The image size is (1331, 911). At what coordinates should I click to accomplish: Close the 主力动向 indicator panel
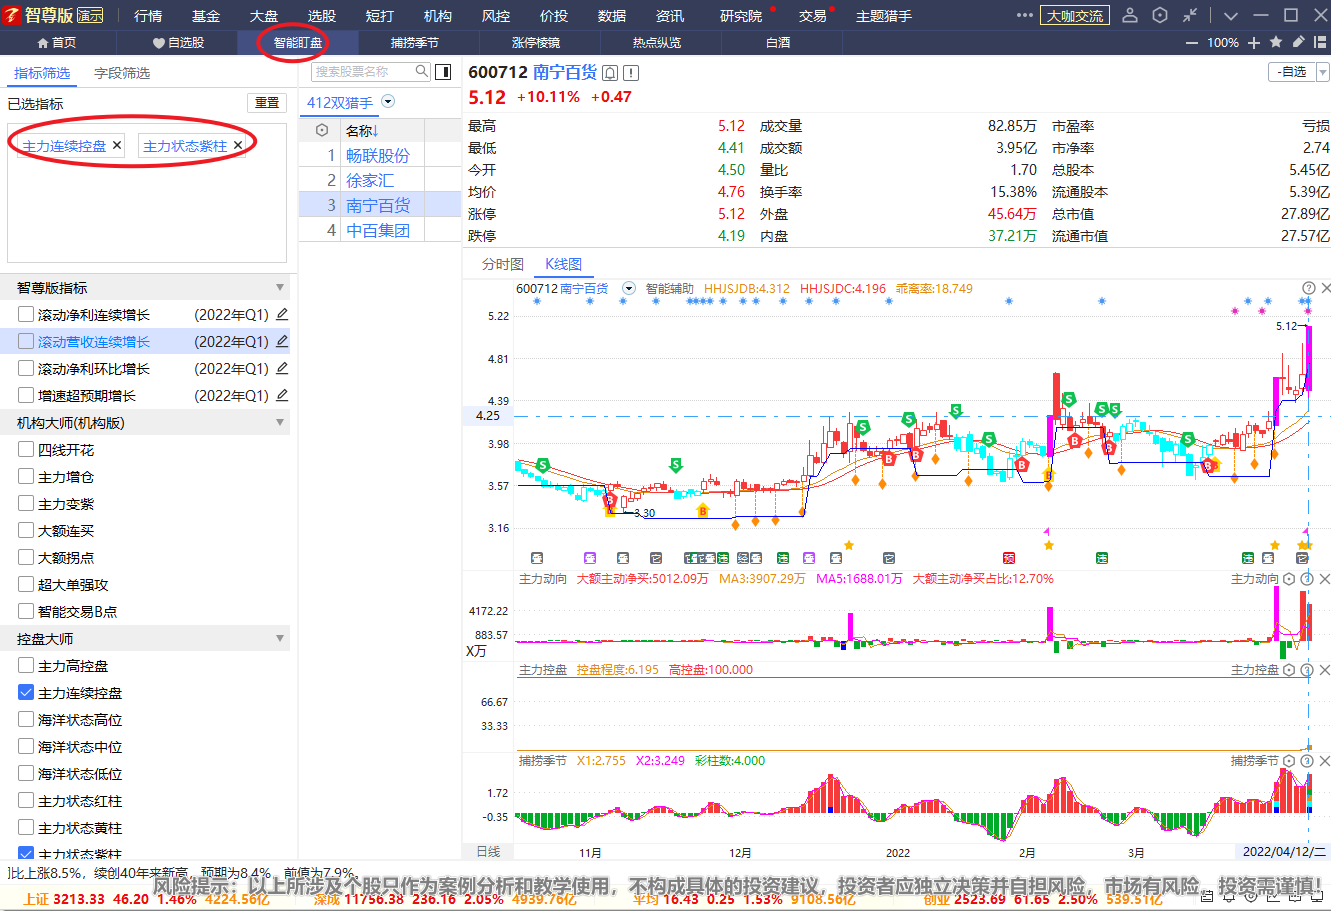click(1324, 579)
